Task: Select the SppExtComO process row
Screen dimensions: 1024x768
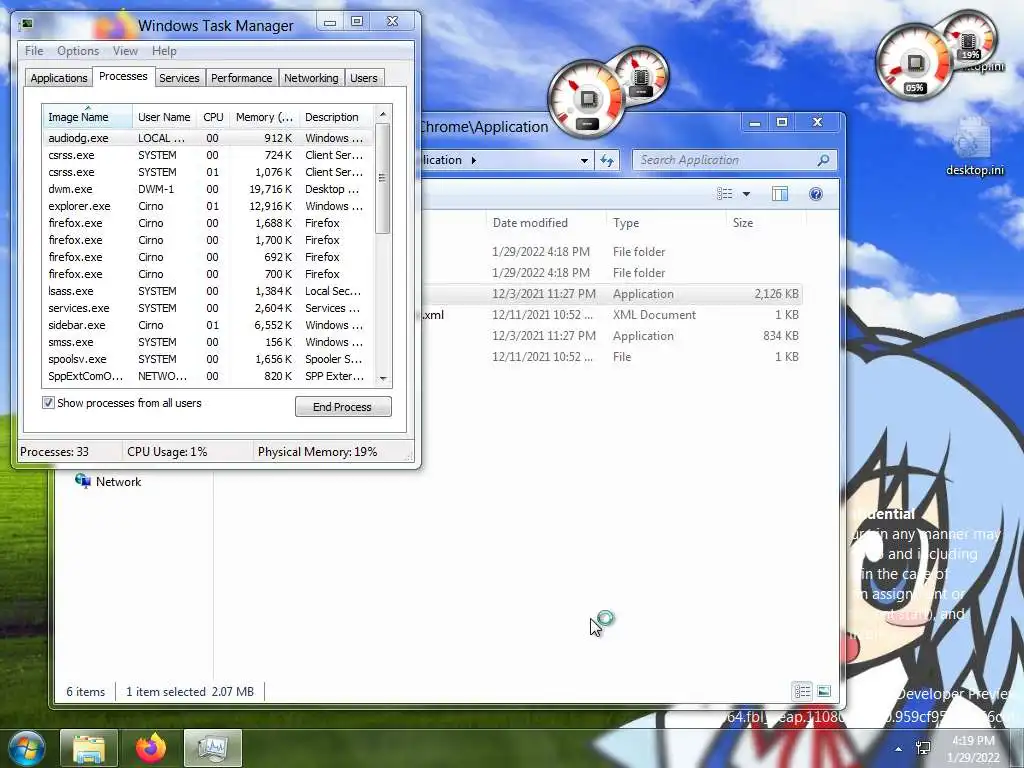Action: [x=208, y=376]
